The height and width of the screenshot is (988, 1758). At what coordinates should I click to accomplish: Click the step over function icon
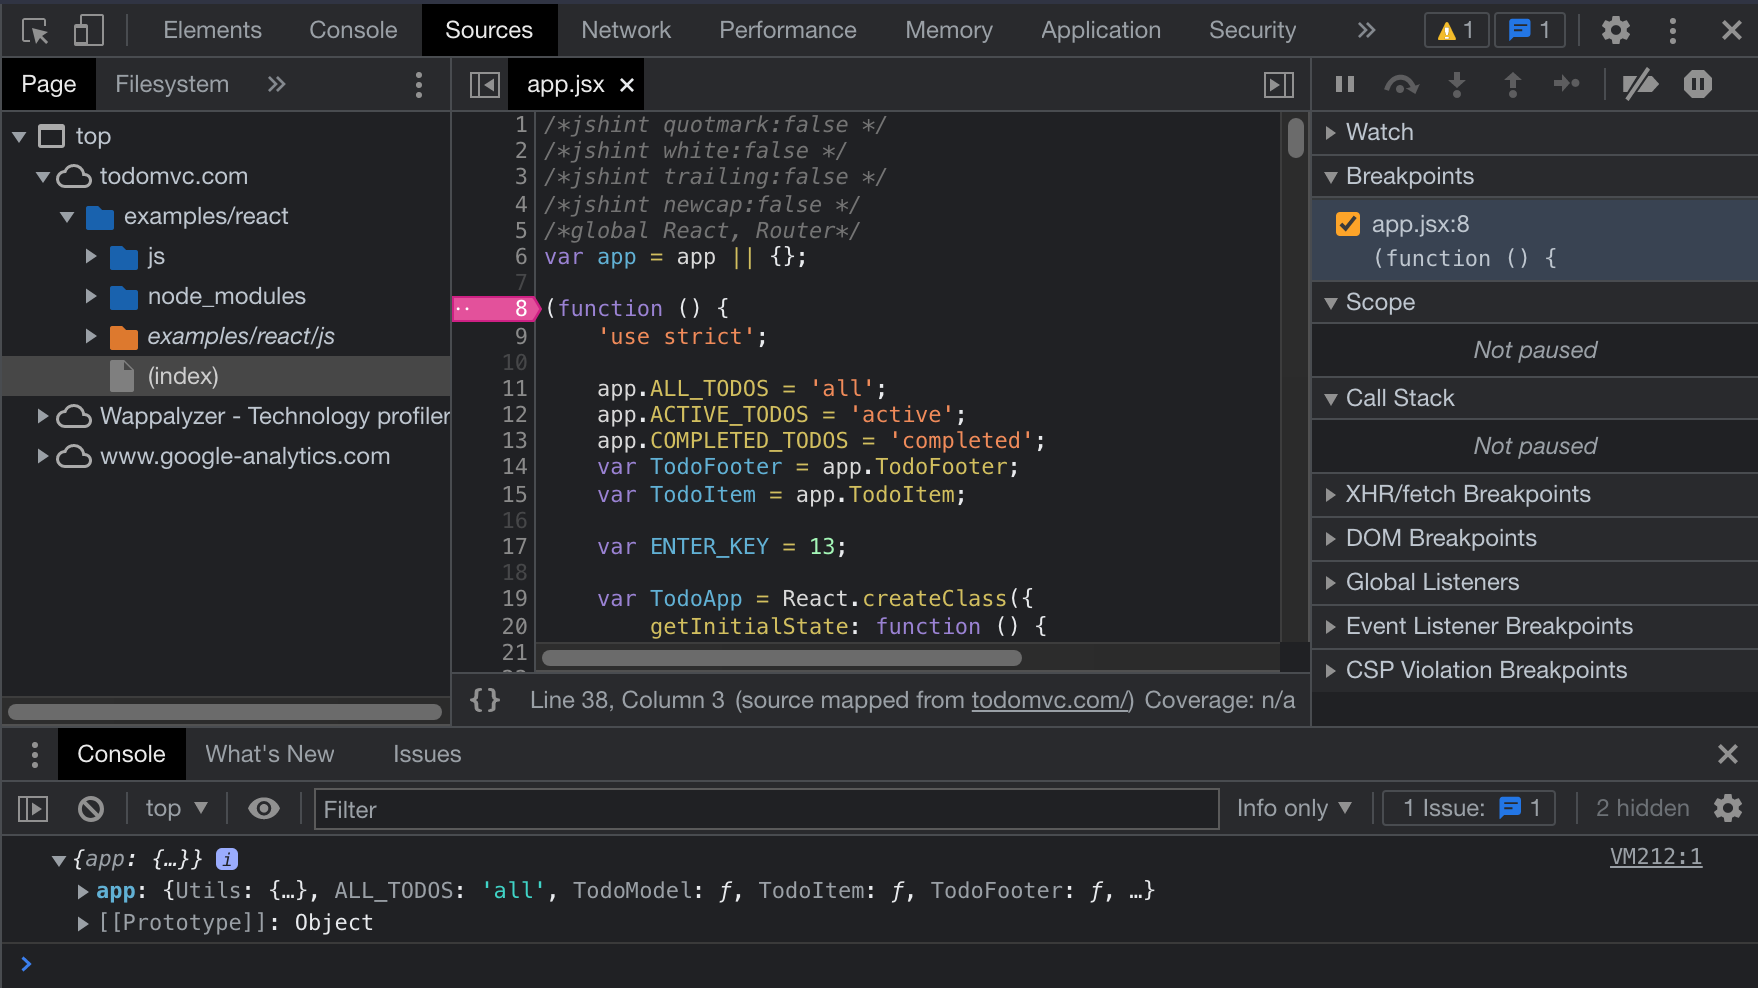(x=1400, y=85)
